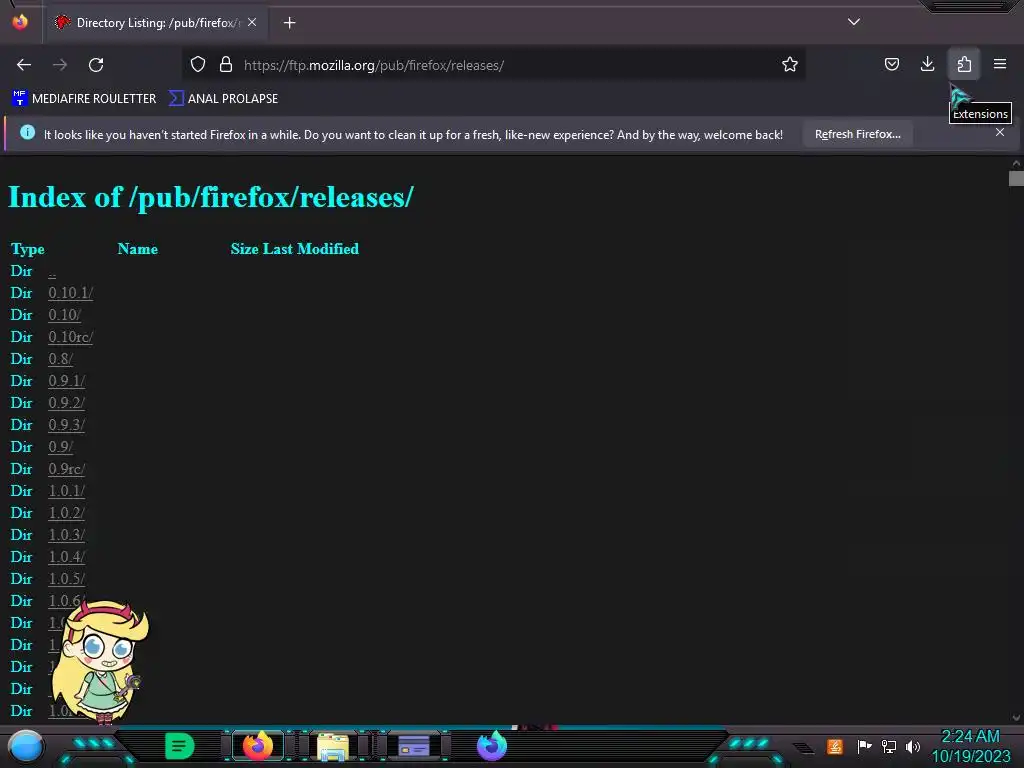Viewport: 1024px width, 768px height.
Task: Open the 1.0.1/ directory
Action: coord(67,491)
